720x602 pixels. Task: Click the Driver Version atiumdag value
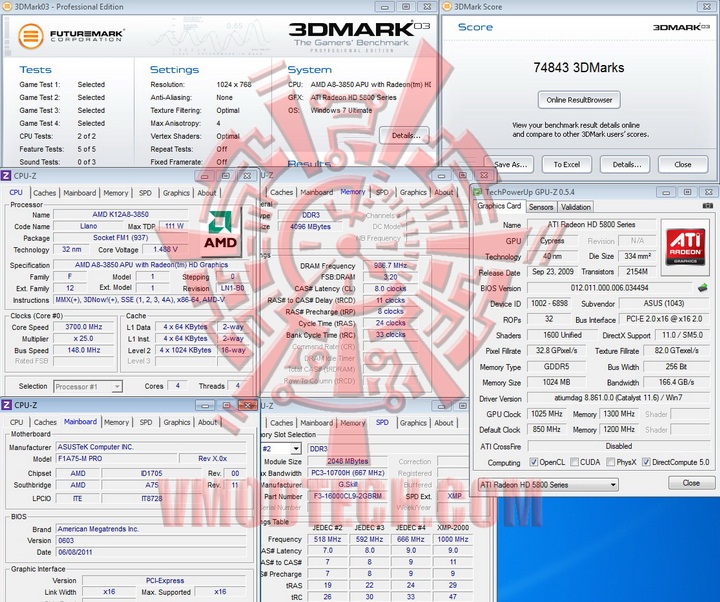[x=619, y=398]
